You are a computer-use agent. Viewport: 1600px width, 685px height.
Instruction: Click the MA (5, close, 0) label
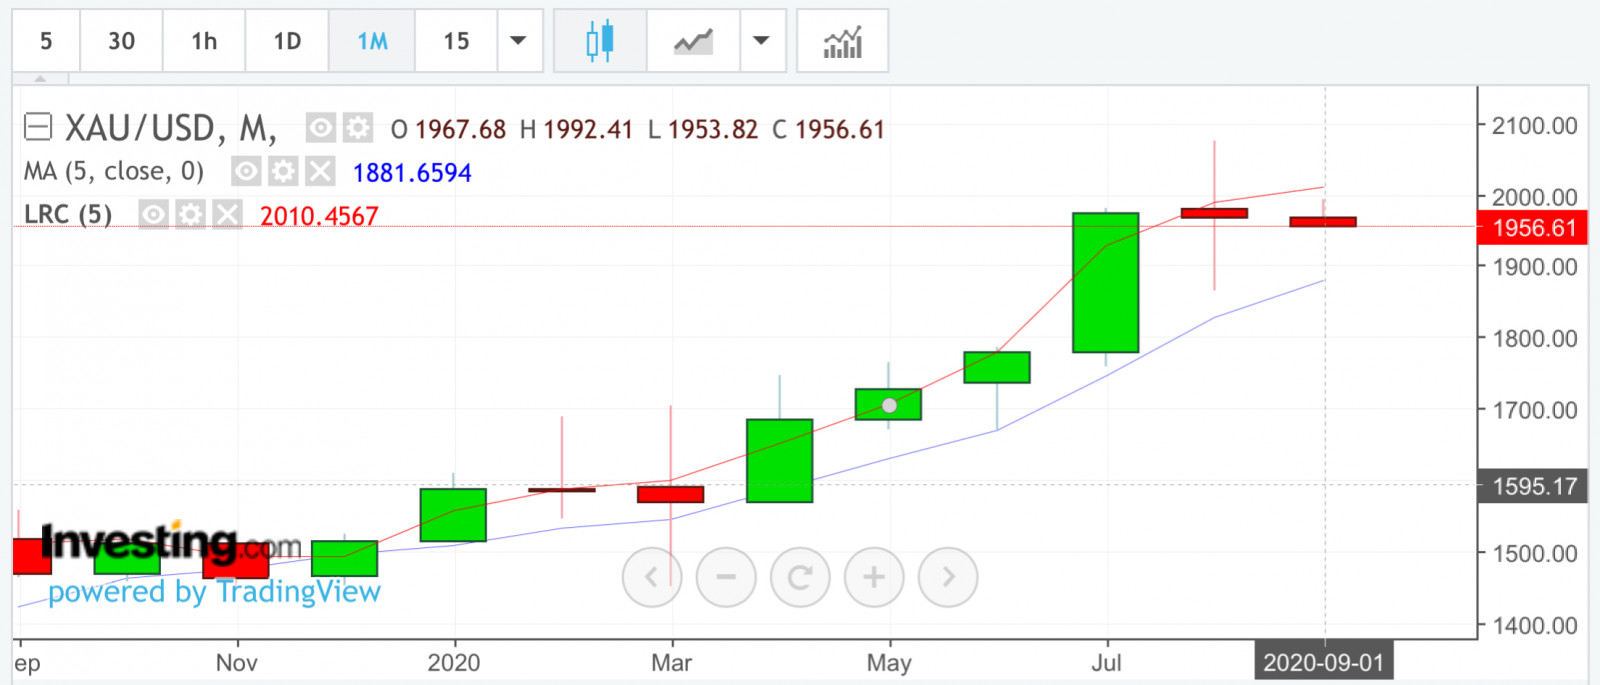coord(114,172)
